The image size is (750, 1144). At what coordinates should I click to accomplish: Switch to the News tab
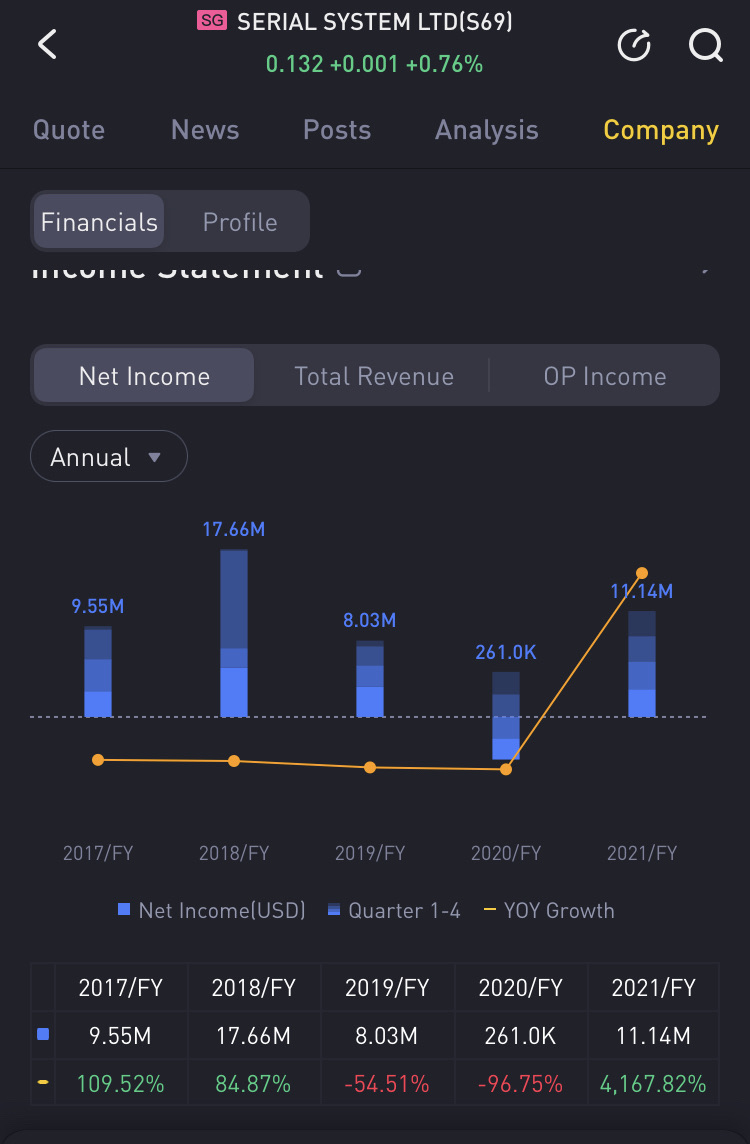click(x=205, y=130)
